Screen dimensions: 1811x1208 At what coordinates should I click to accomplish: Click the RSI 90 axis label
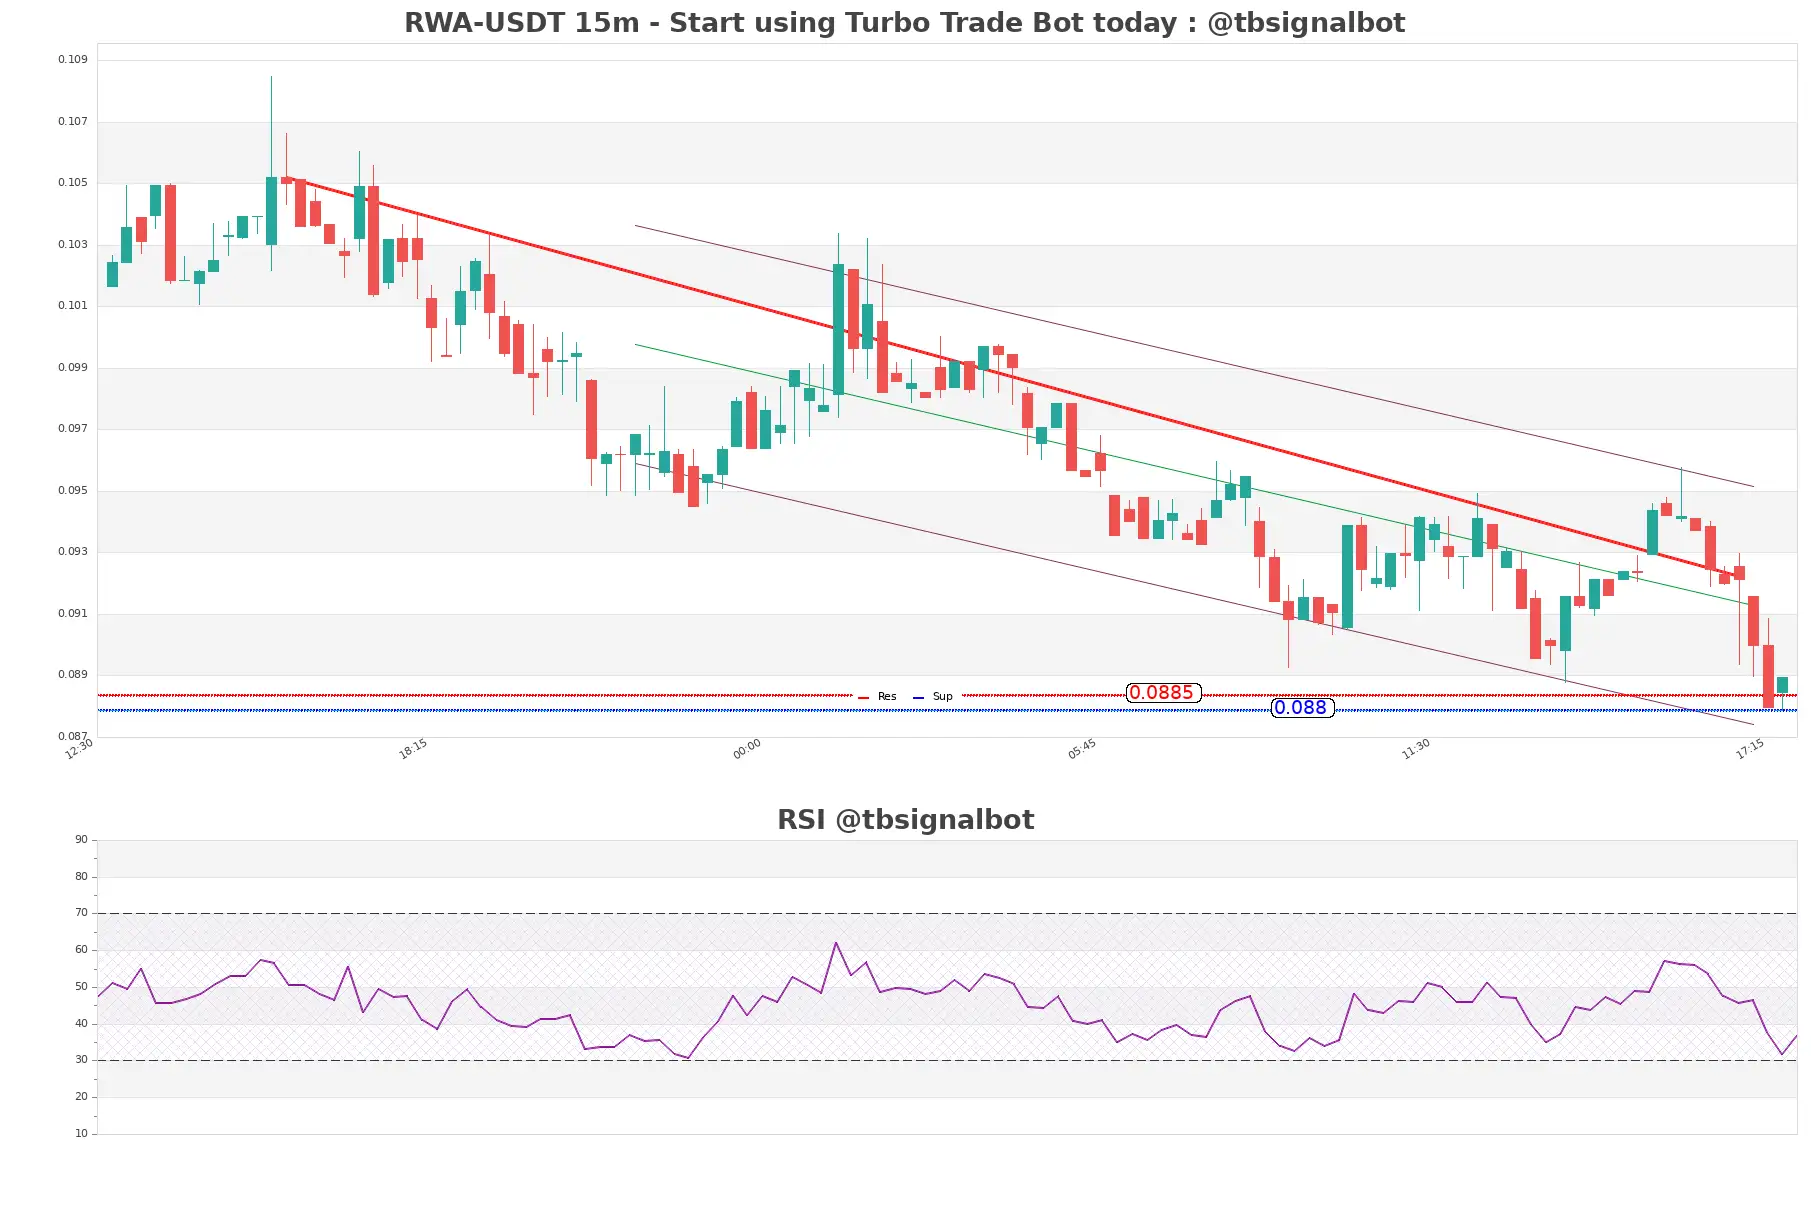tap(81, 840)
